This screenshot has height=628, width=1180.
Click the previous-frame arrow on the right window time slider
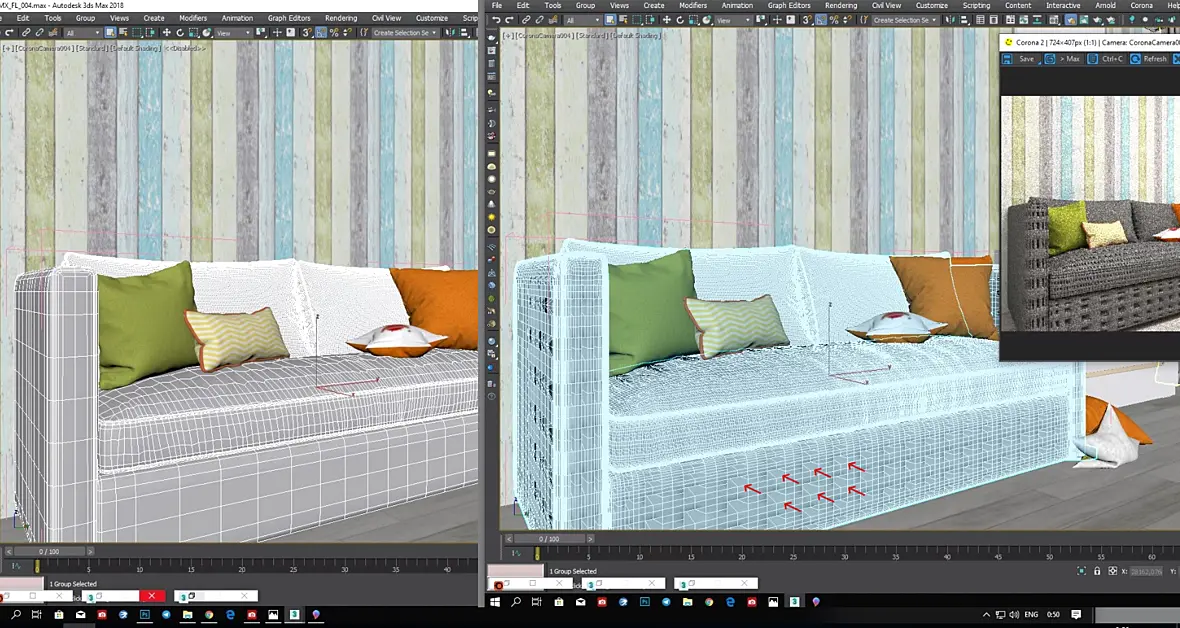(x=509, y=538)
